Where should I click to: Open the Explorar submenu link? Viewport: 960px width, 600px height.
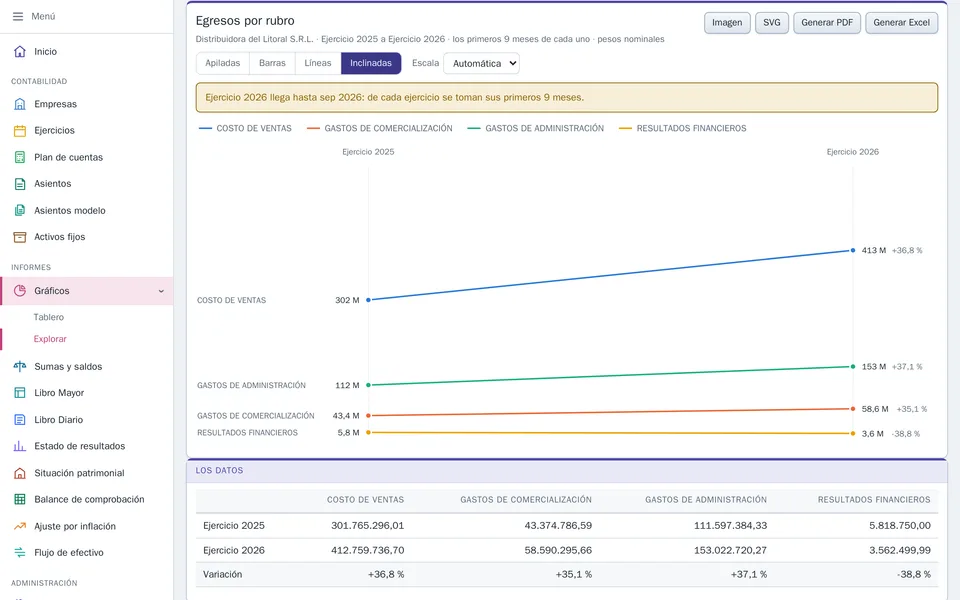click(50, 339)
